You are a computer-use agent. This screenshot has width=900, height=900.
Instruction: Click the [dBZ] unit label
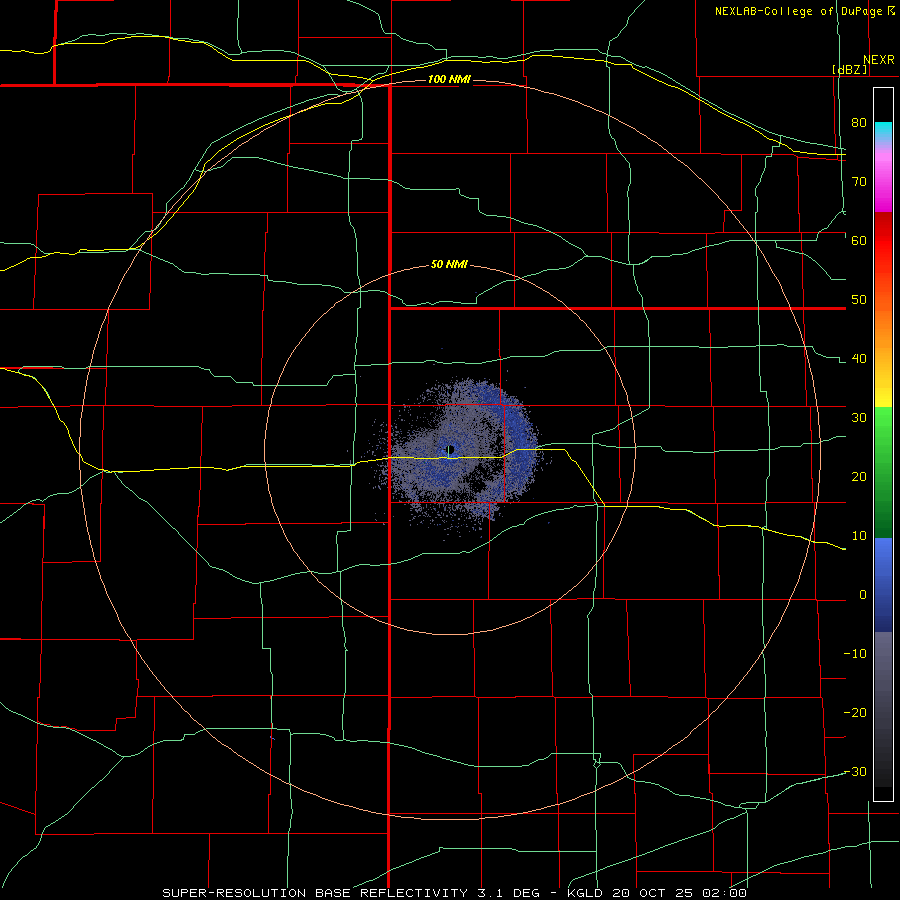[849, 69]
